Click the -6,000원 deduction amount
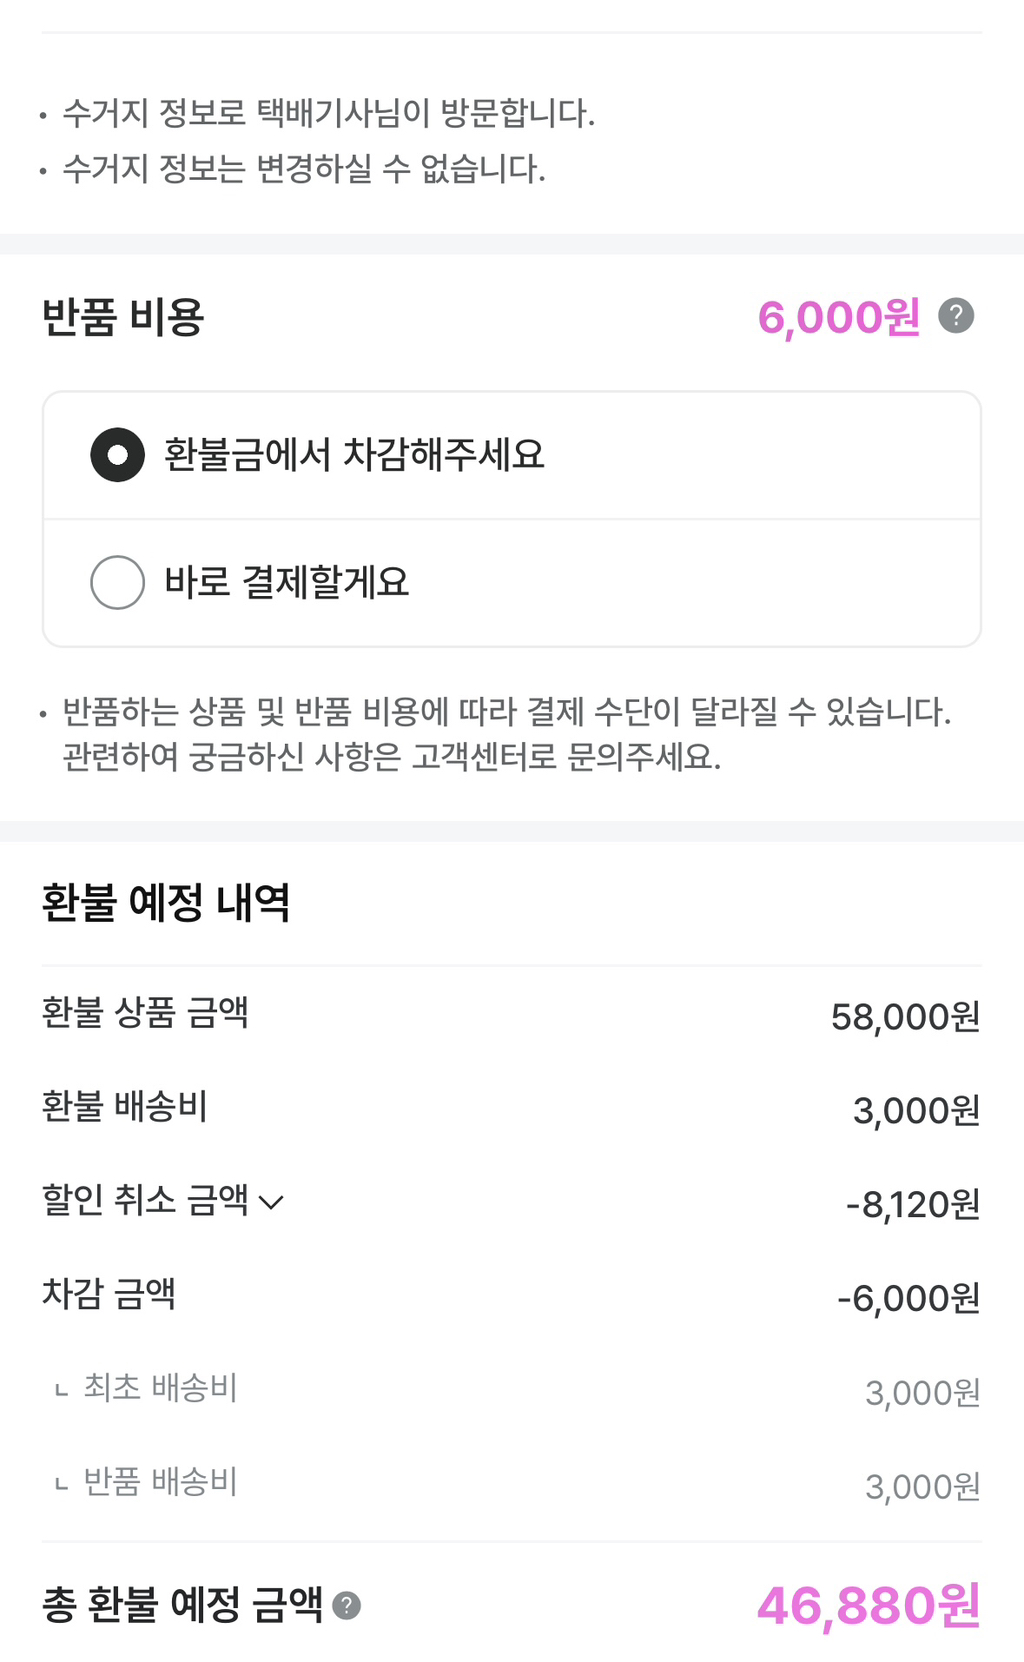 [908, 1299]
